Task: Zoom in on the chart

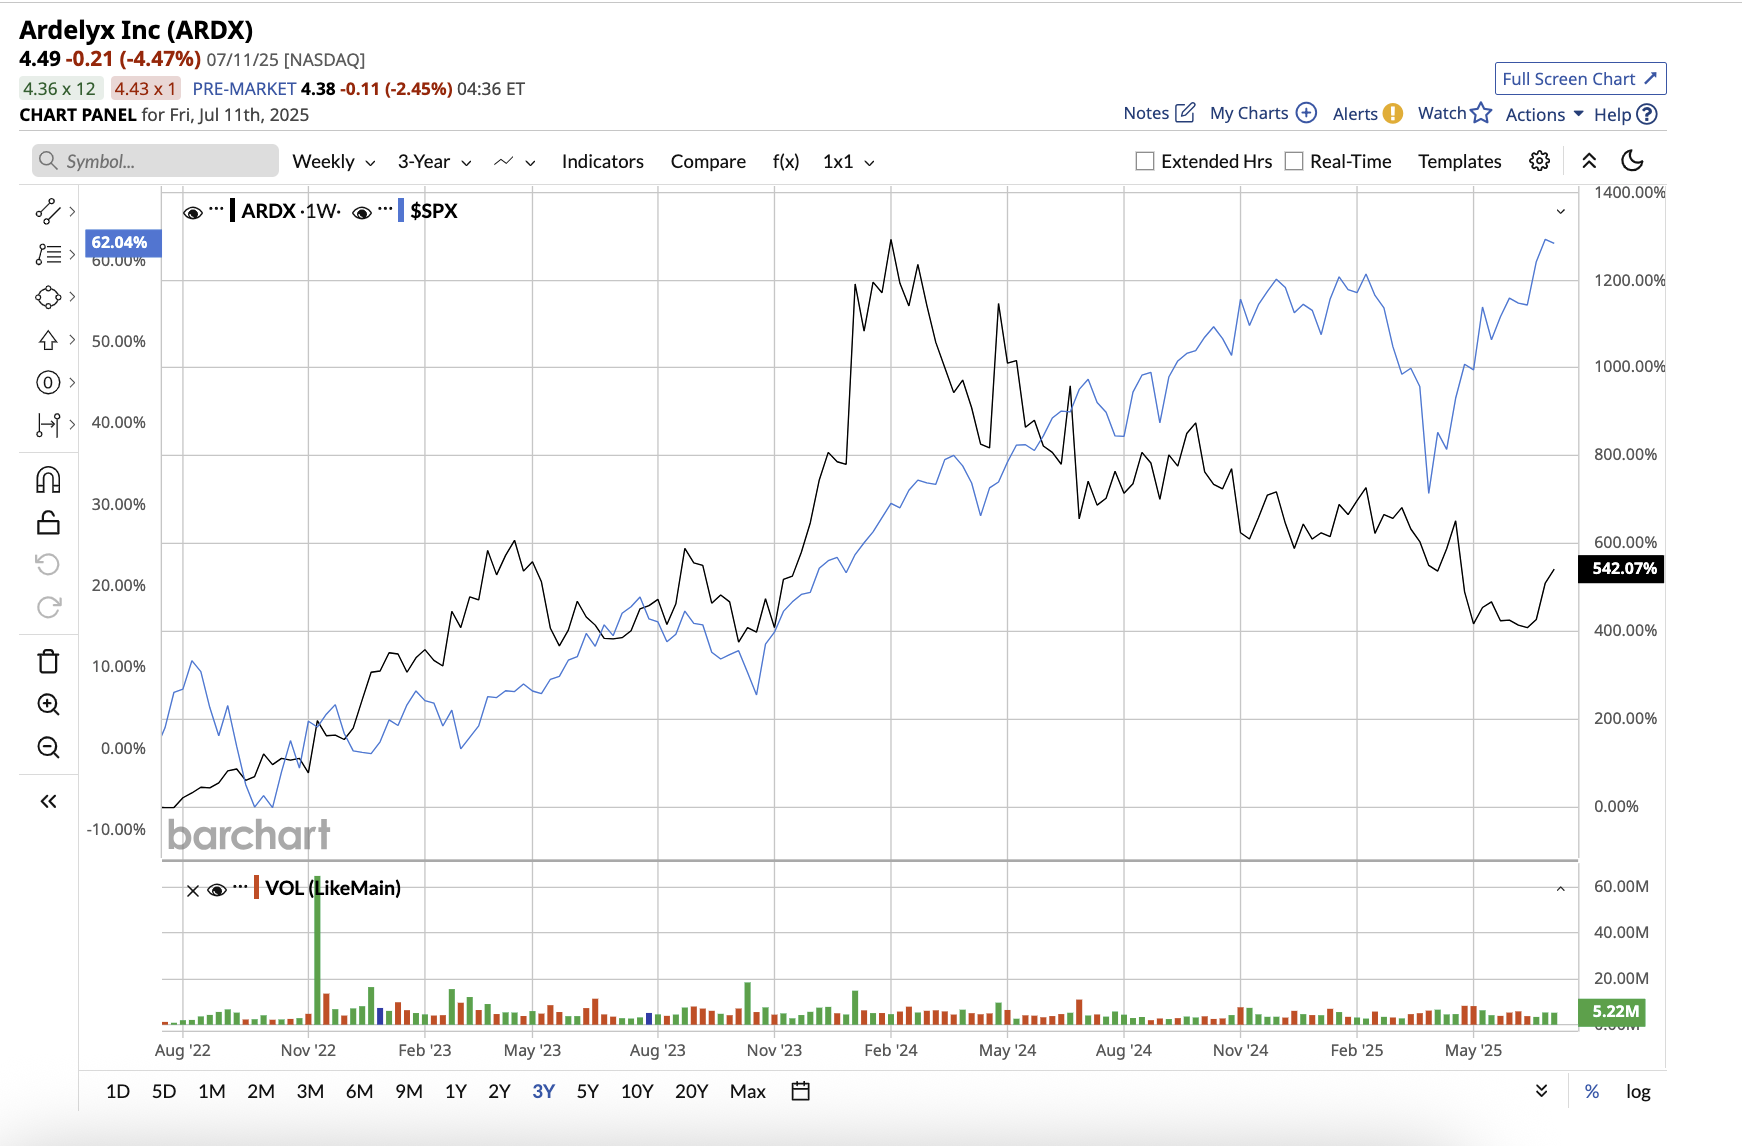Action: point(48,704)
